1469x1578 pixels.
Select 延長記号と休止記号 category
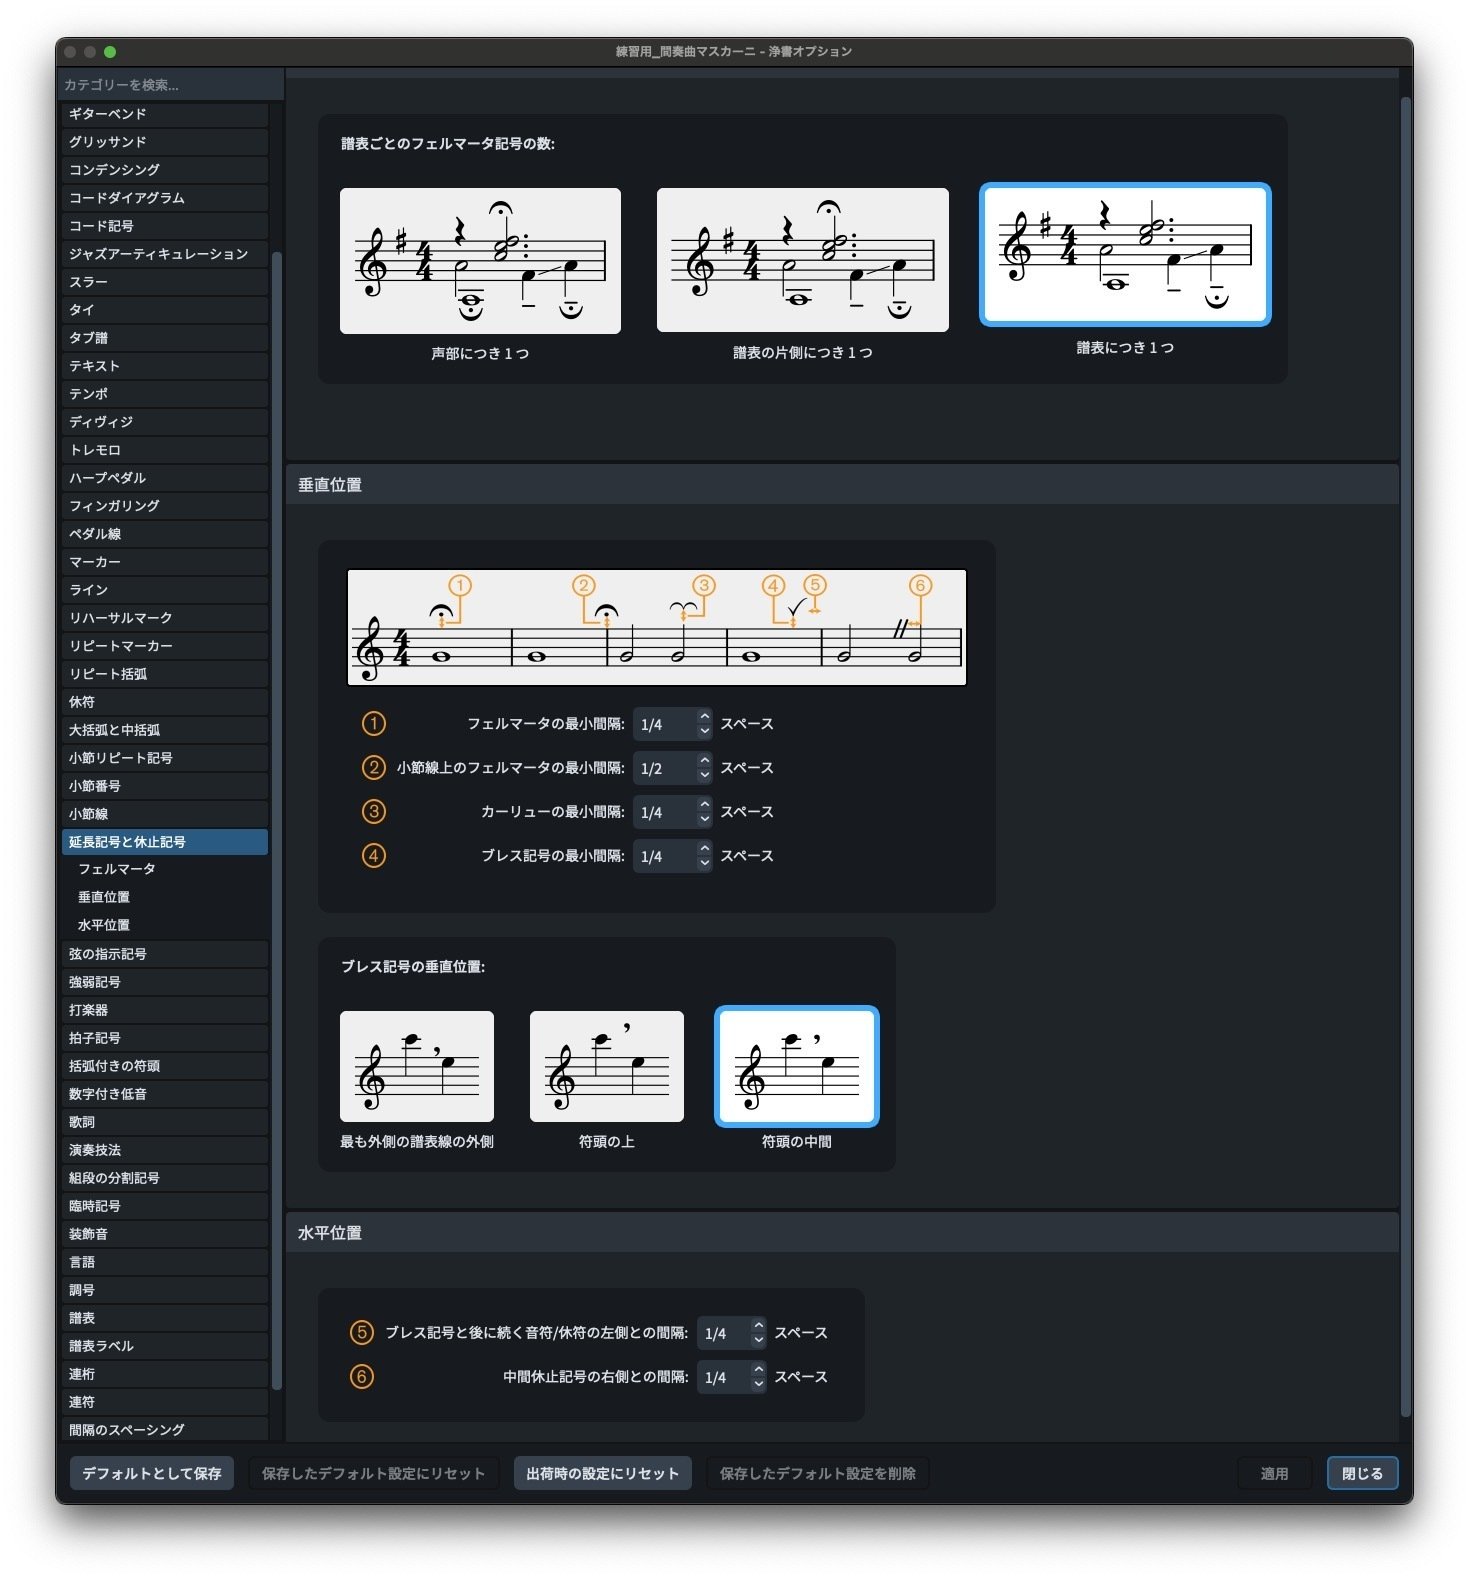[x=165, y=842]
